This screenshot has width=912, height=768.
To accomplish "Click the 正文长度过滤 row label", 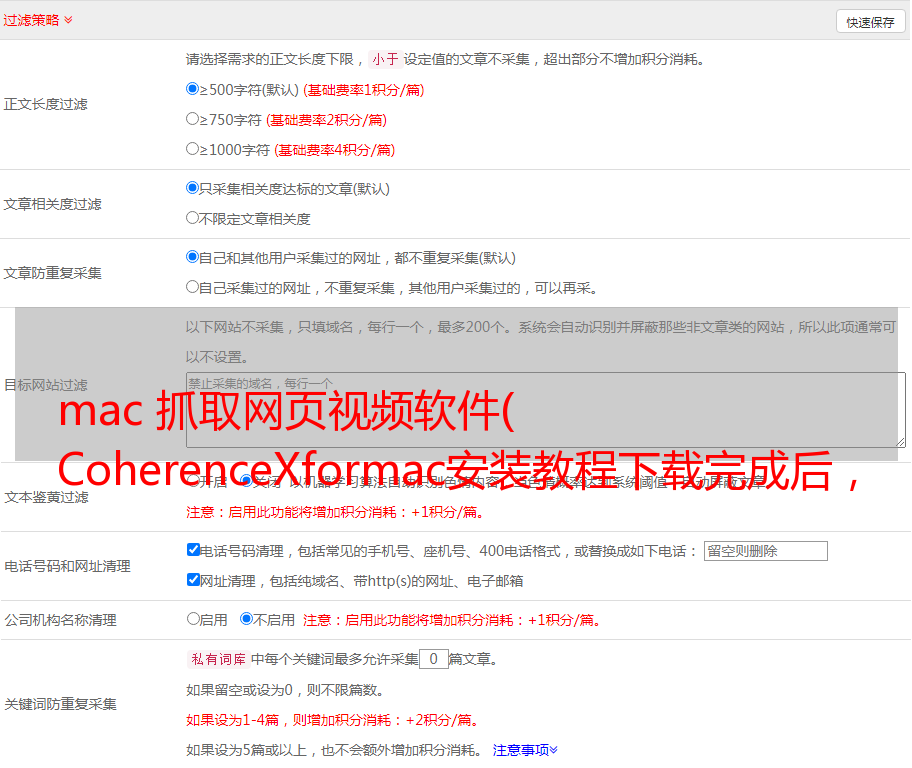I will [45, 104].
